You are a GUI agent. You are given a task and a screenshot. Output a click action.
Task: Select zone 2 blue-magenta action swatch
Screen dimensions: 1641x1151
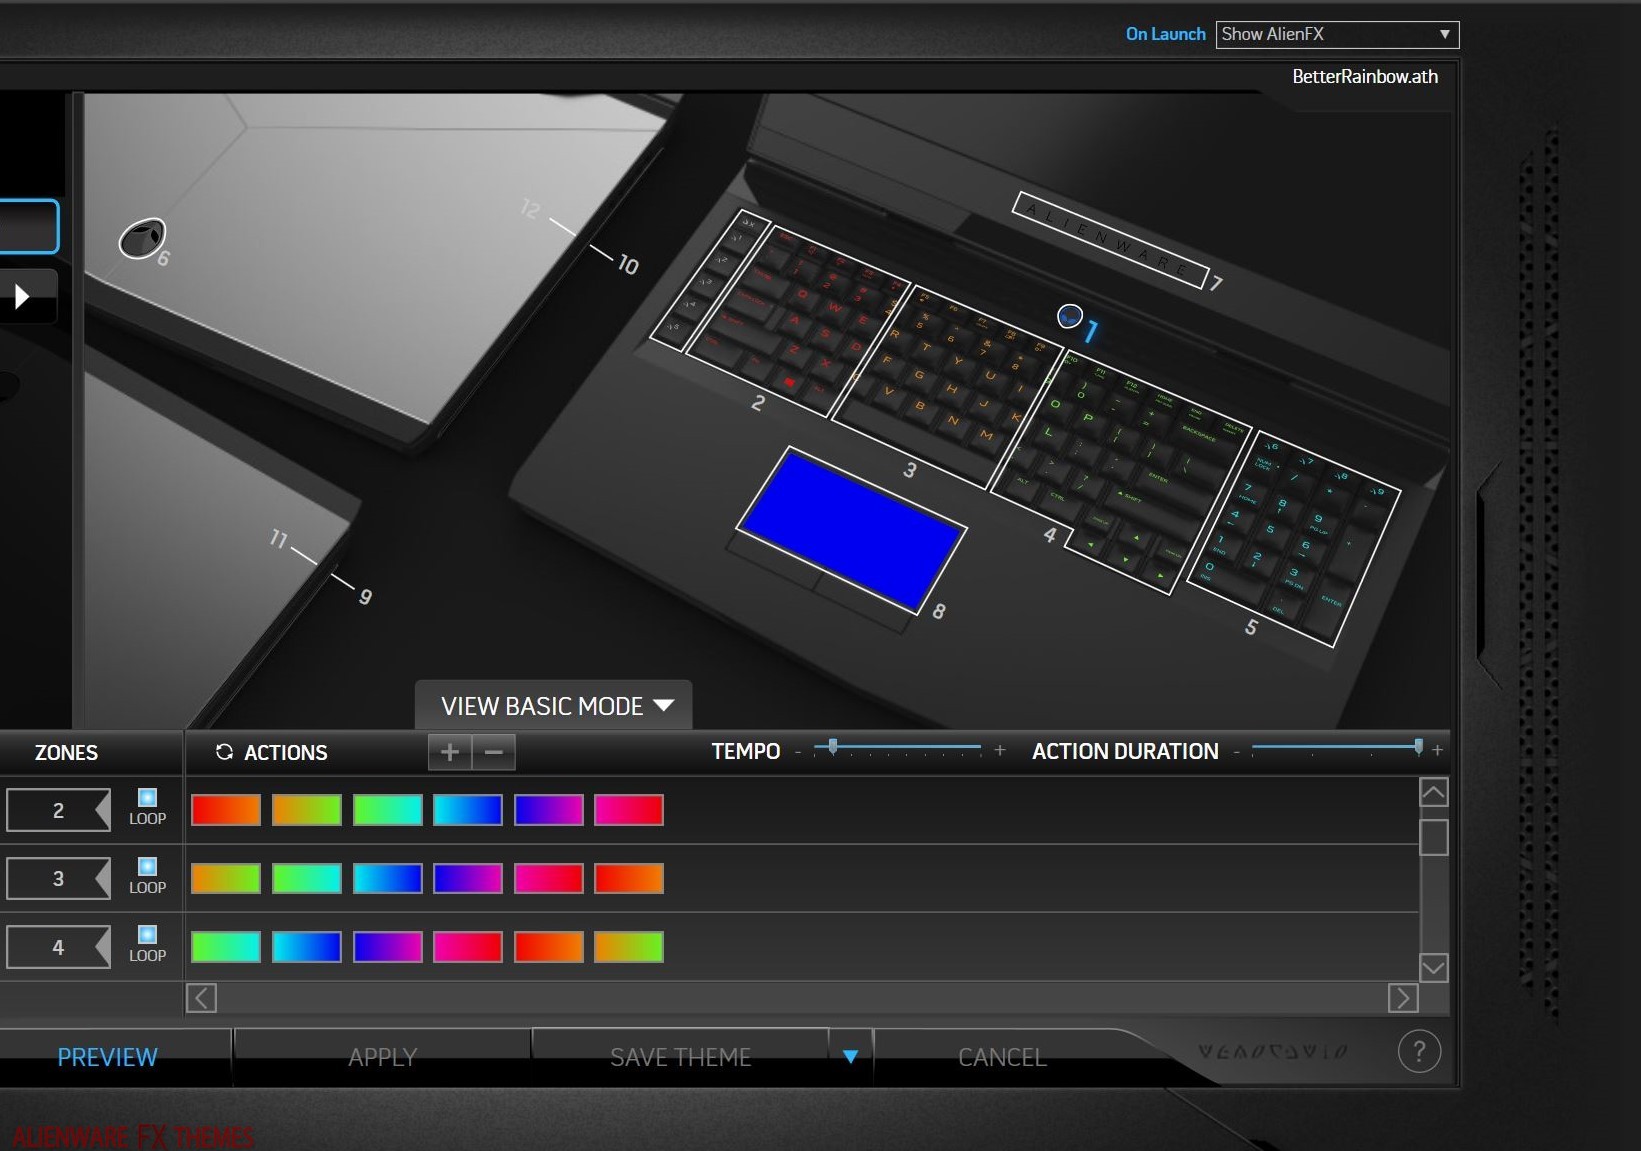click(549, 810)
